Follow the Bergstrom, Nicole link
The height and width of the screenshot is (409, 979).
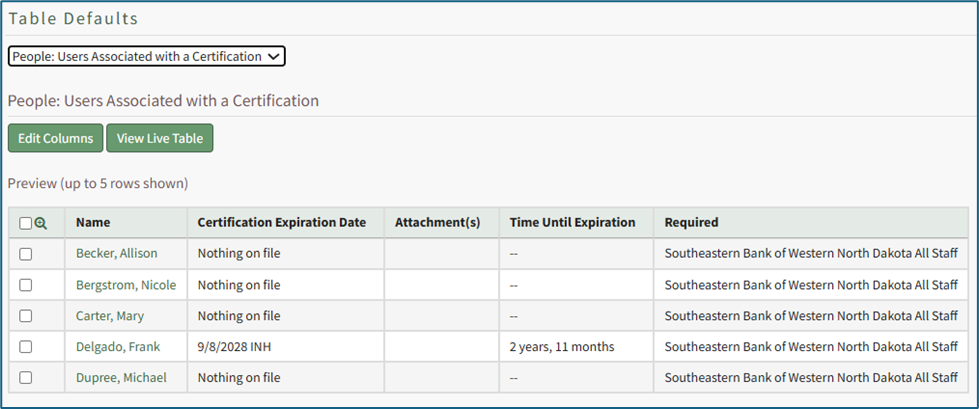126,285
